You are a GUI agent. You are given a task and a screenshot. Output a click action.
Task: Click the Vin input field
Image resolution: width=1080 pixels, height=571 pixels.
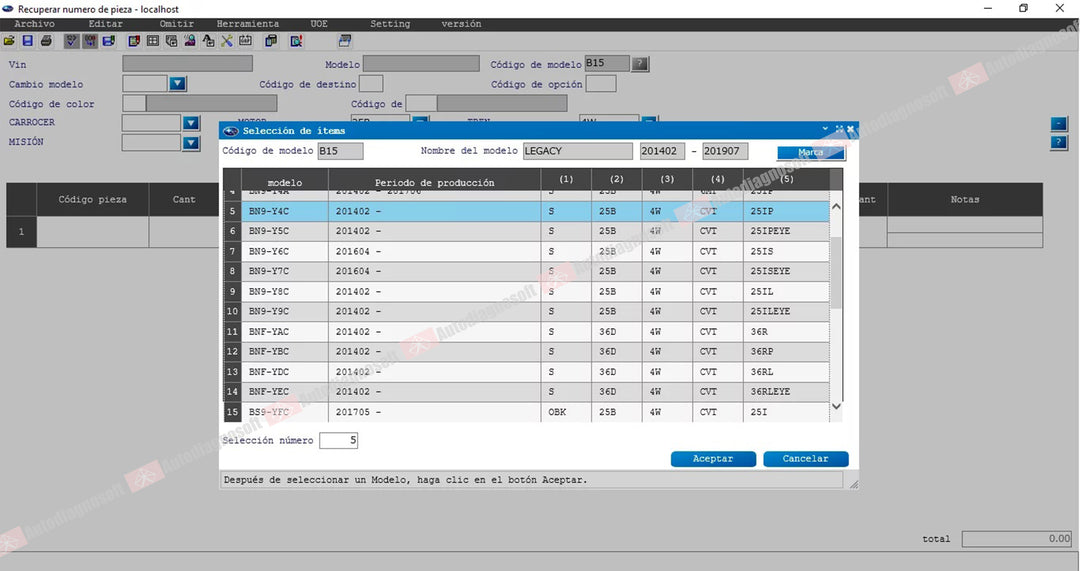click(187, 63)
